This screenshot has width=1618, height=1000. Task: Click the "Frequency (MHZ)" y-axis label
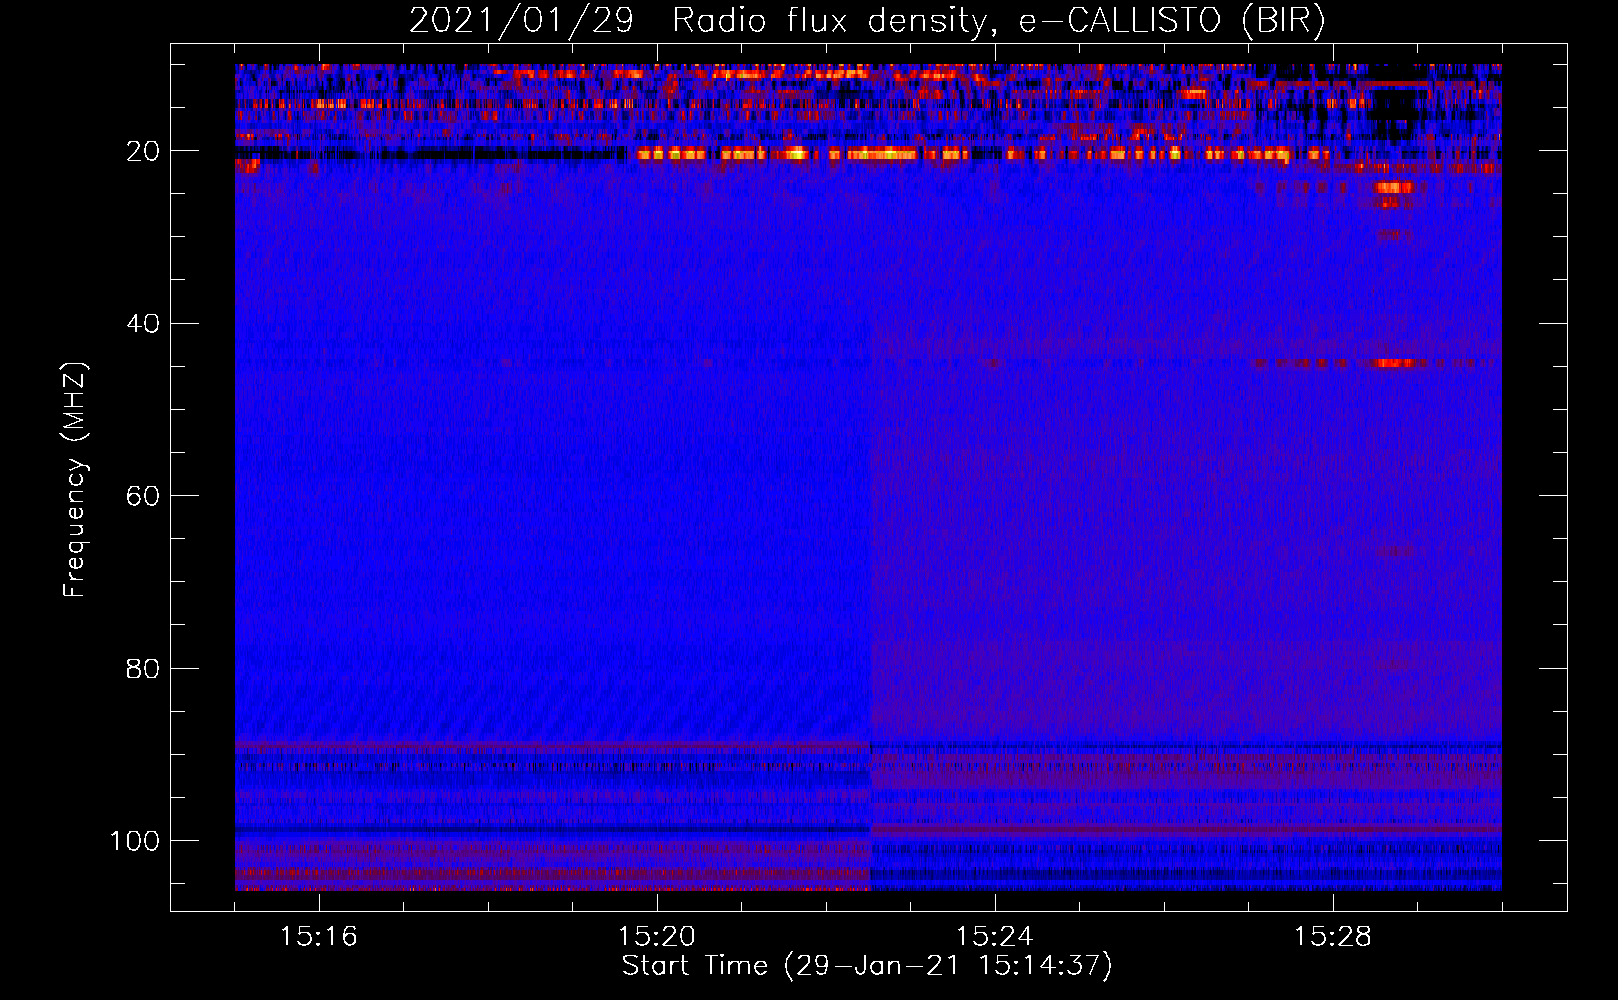[75, 480]
